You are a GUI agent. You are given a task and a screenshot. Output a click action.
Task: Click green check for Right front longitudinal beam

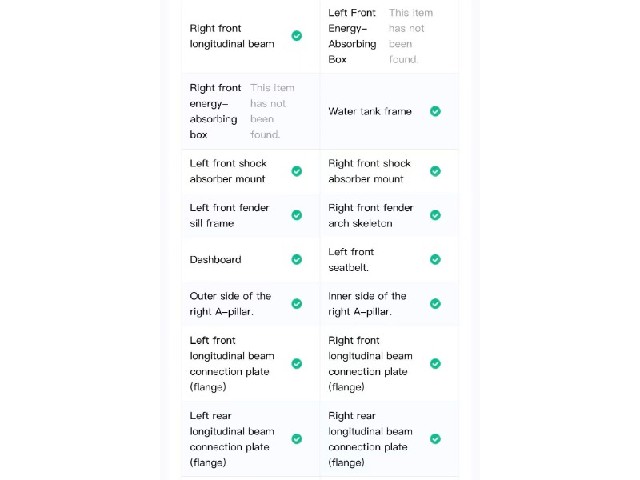click(x=297, y=36)
